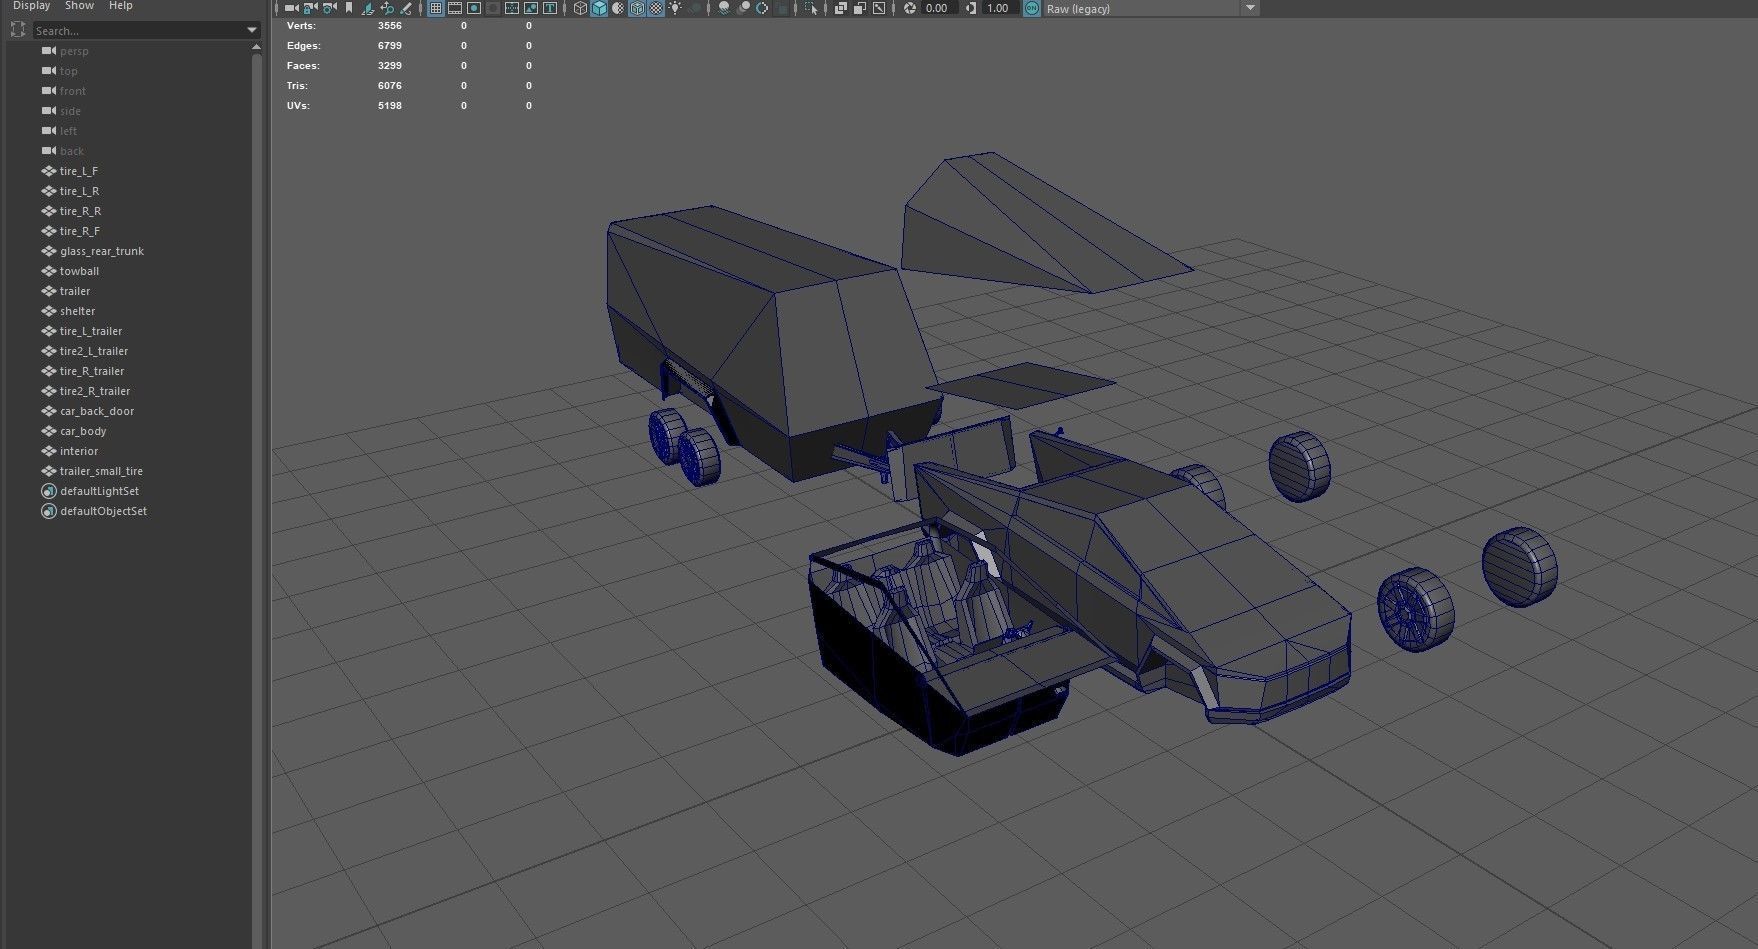Click the Image Plane icon
The width and height of the screenshot is (1758, 949).
[x=368, y=8]
